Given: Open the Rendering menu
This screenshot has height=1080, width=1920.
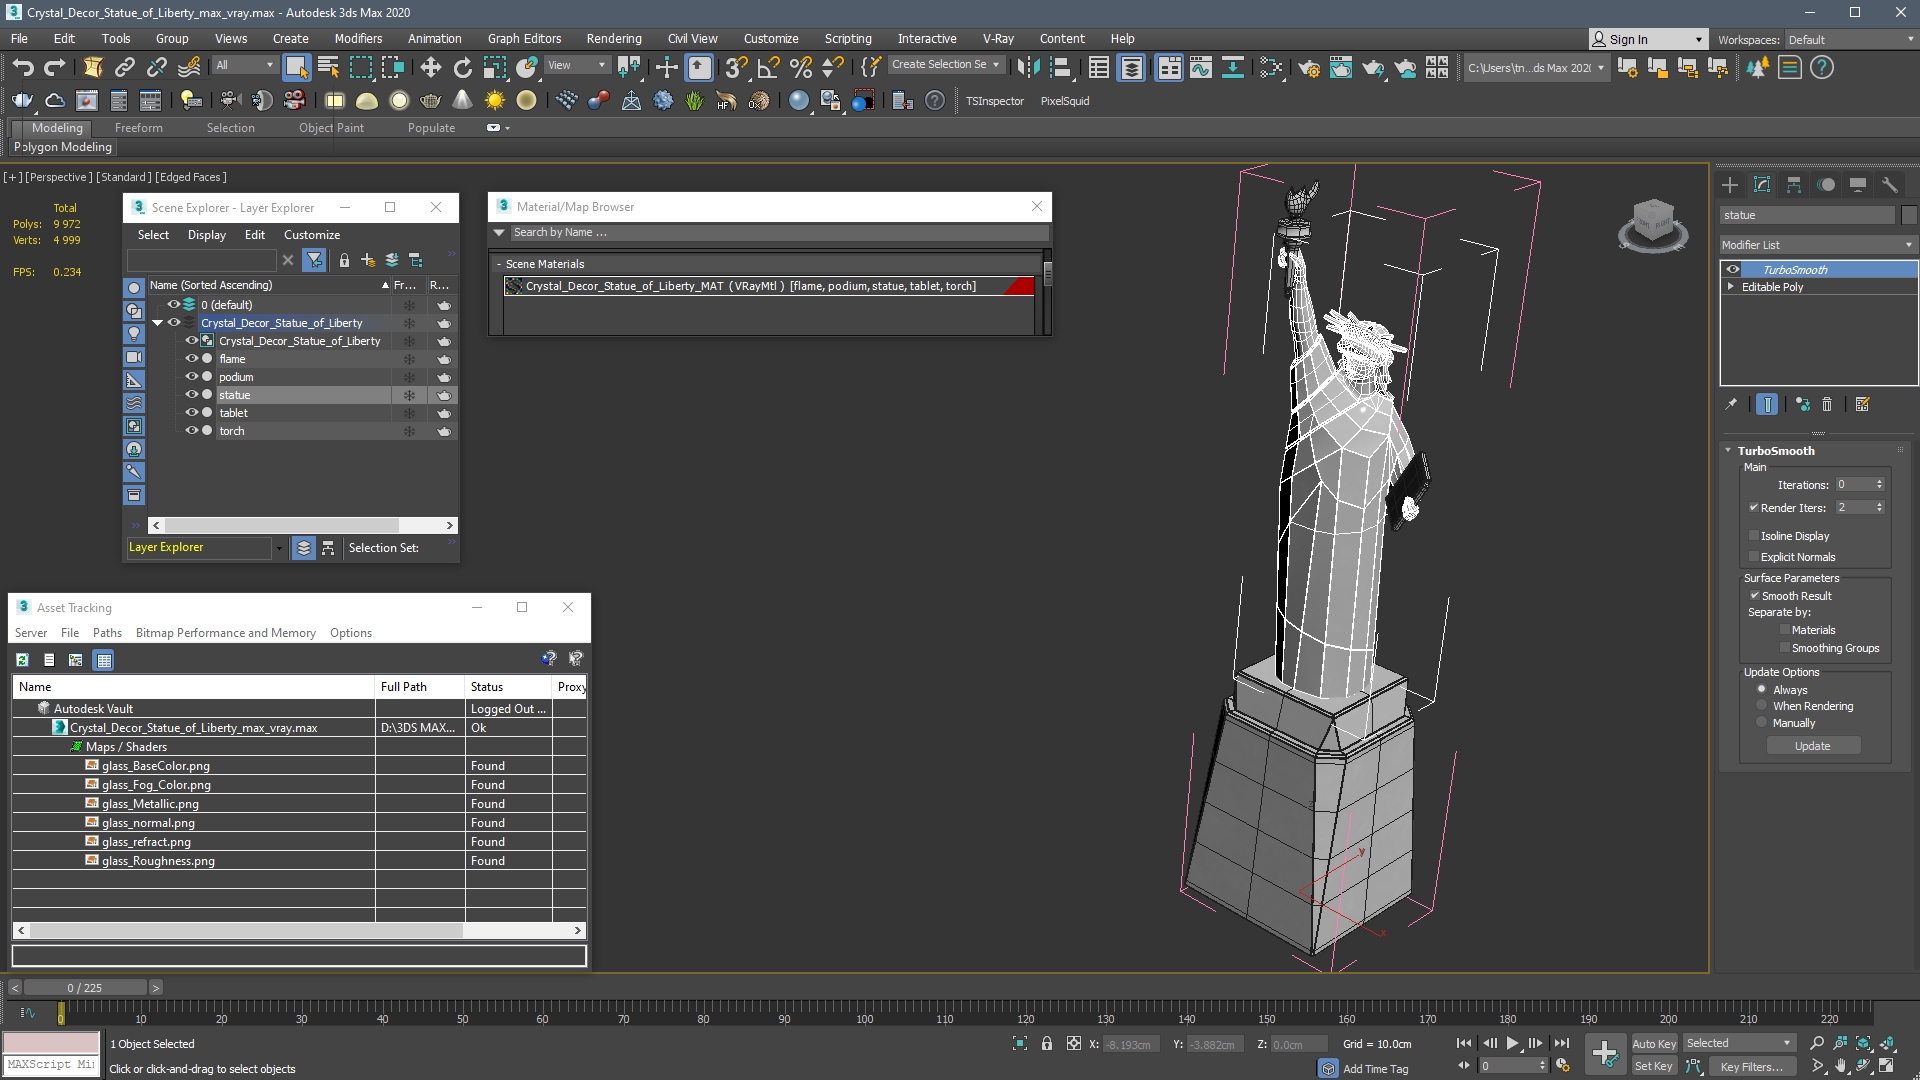Looking at the screenshot, I should pyautogui.click(x=614, y=39).
